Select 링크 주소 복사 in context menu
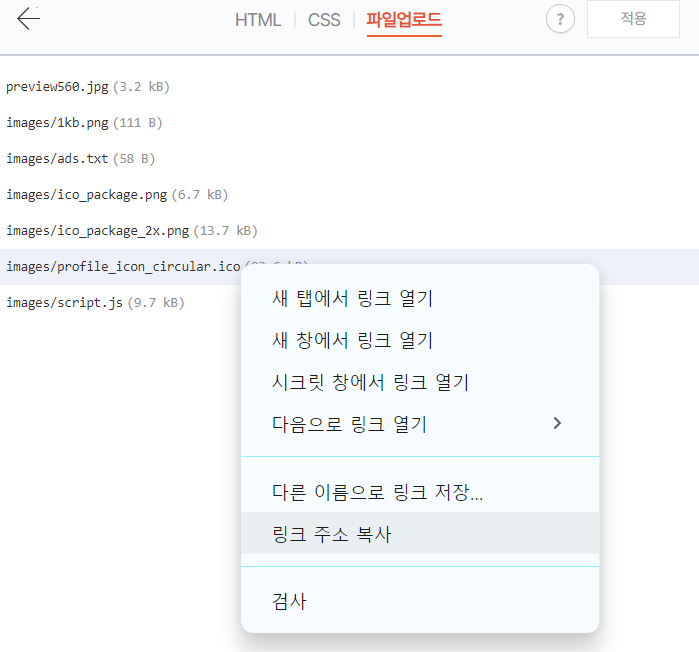699x652 pixels. [x=420, y=533]
